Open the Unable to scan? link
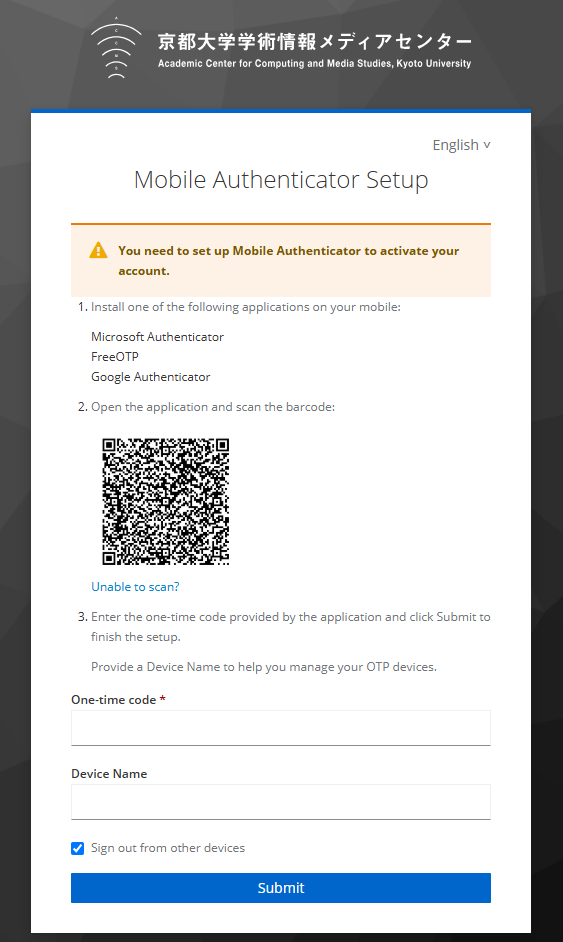Screen dimensions: 563x942 pos(135,587)
